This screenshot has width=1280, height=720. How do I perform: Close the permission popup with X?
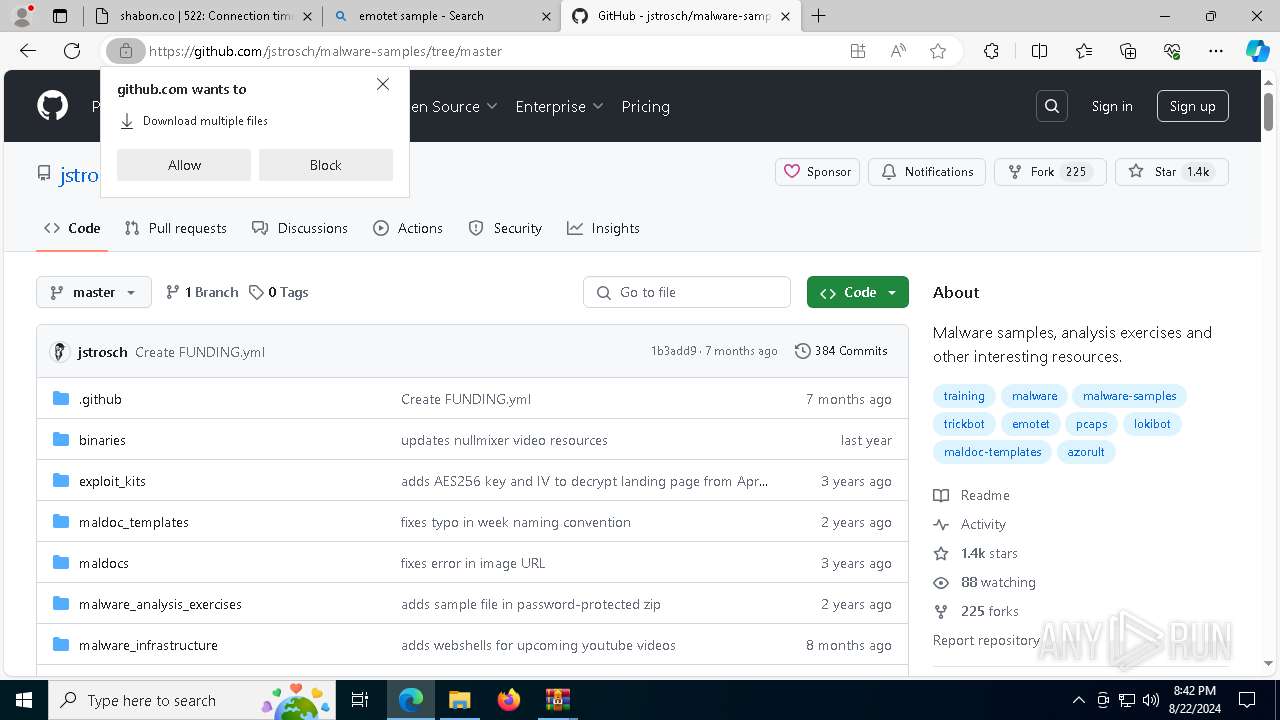tap(383, 85)
